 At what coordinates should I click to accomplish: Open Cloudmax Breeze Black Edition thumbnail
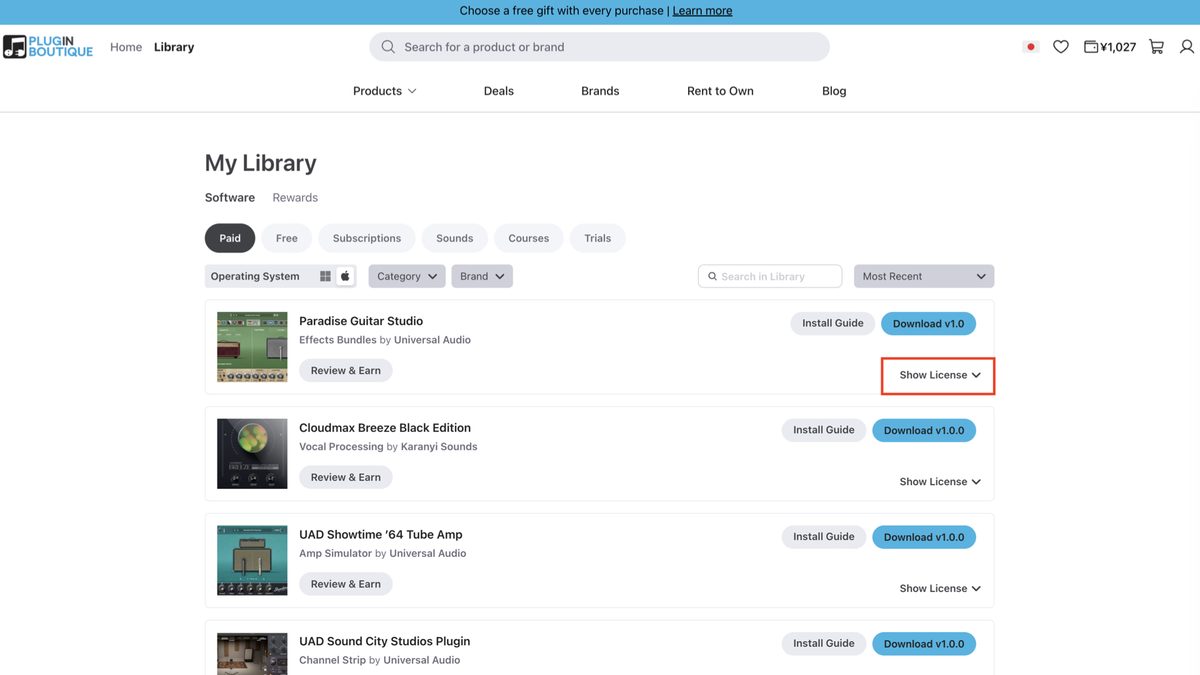(252, 454)
